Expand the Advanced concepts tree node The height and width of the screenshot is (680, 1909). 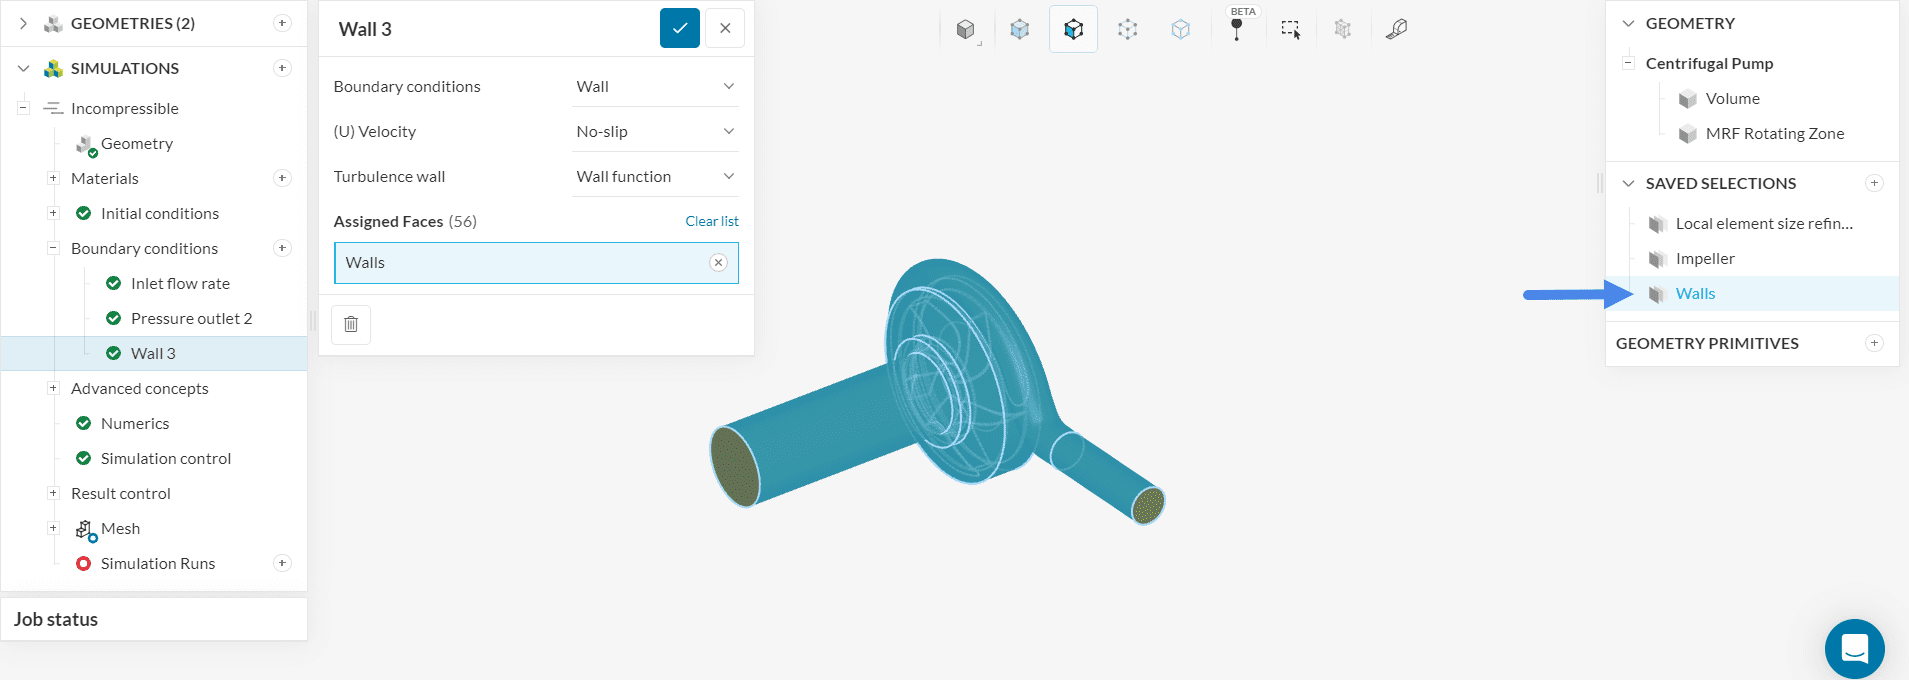click(53, 389)
